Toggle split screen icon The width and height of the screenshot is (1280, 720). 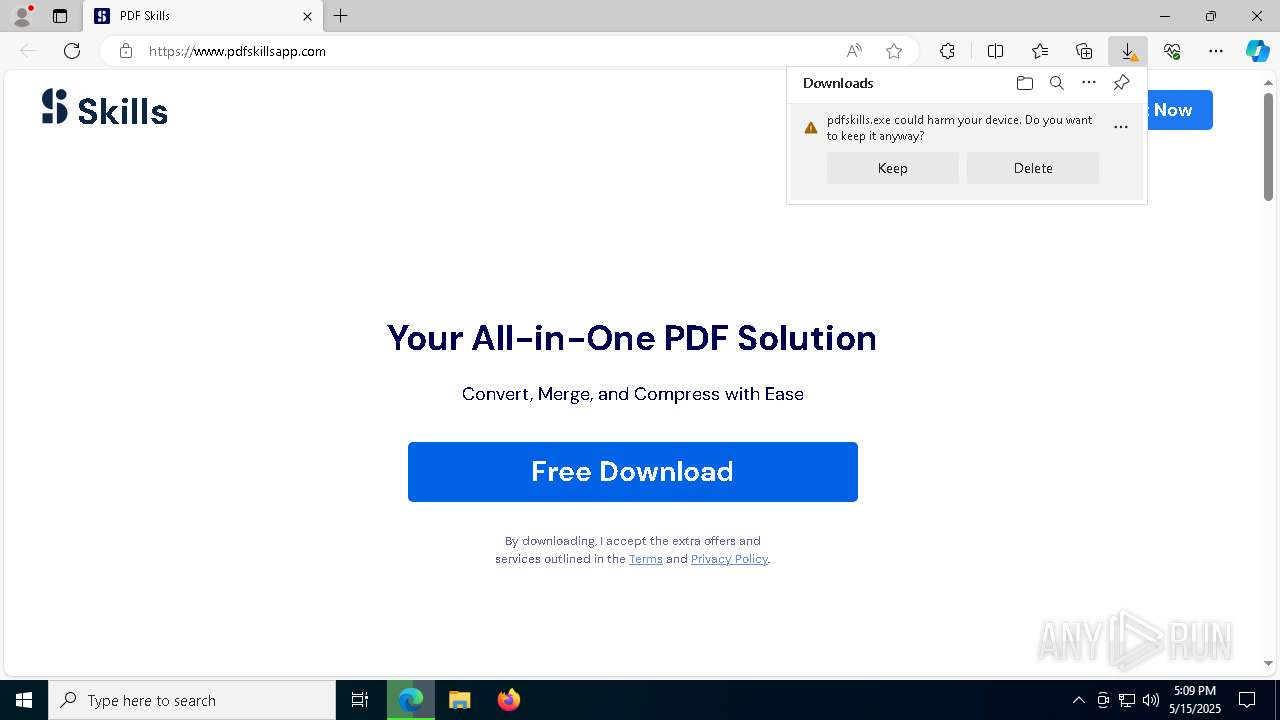tap(995, 51)
